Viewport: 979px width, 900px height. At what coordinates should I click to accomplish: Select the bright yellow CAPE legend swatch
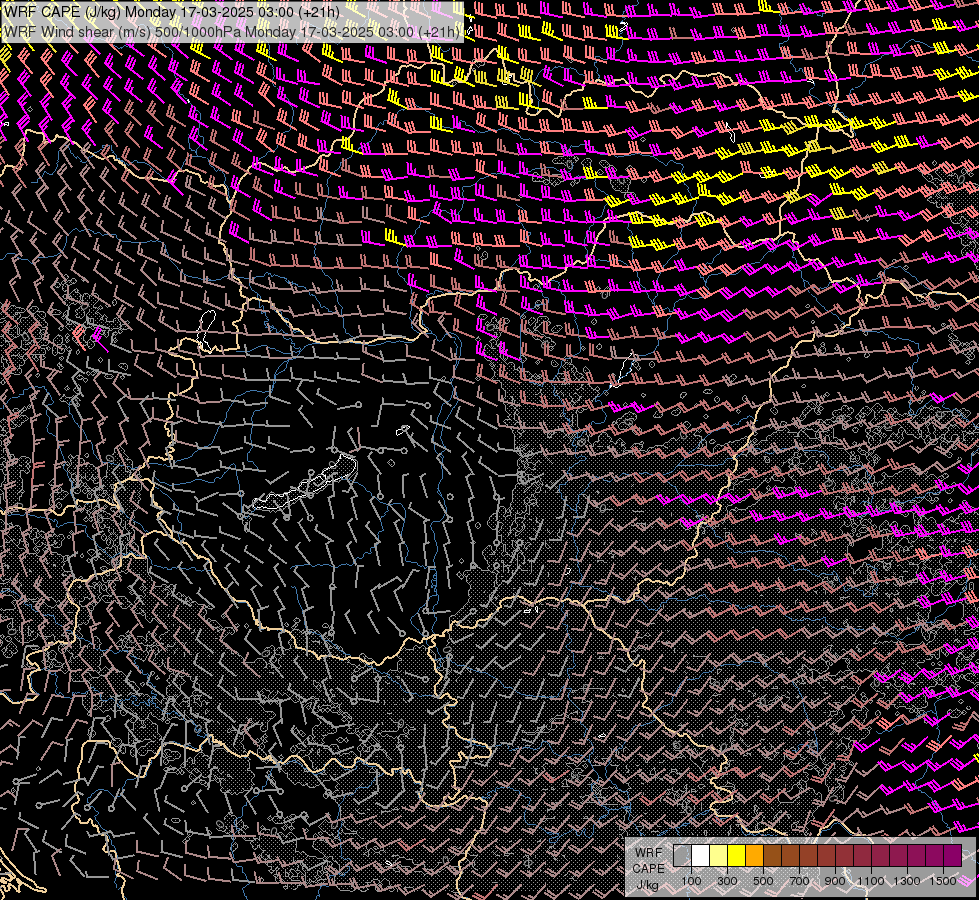[x=737, y=856]
